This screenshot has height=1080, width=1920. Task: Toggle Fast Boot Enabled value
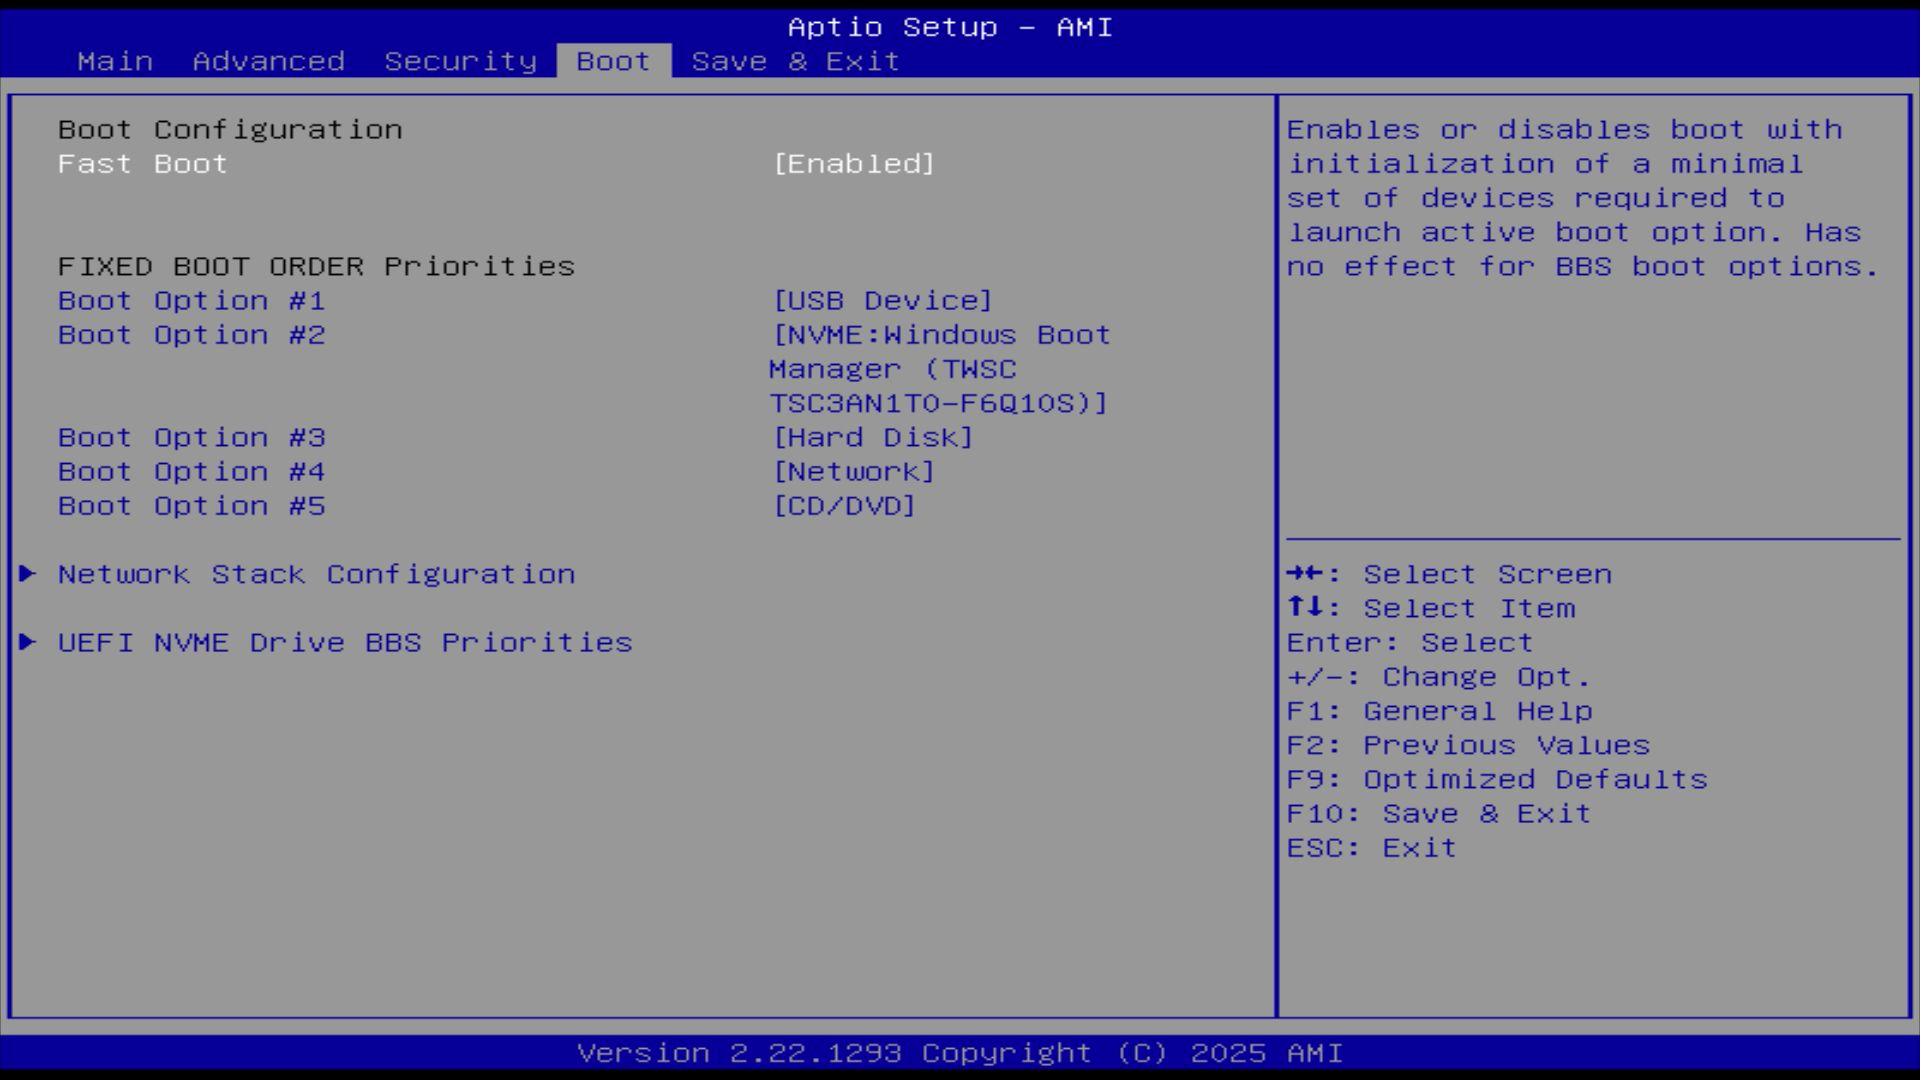pyautogui.click(x=853, y=164)
